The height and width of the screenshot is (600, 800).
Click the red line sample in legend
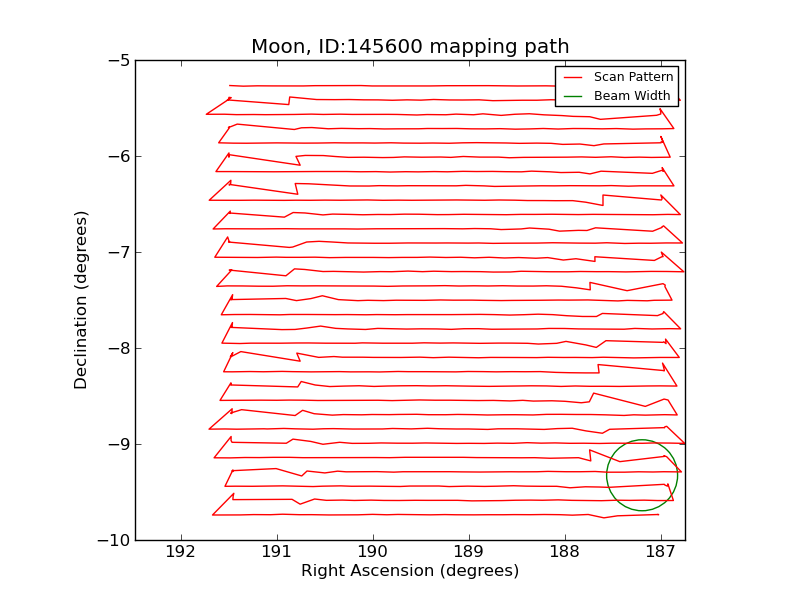(x=574, y=77)
